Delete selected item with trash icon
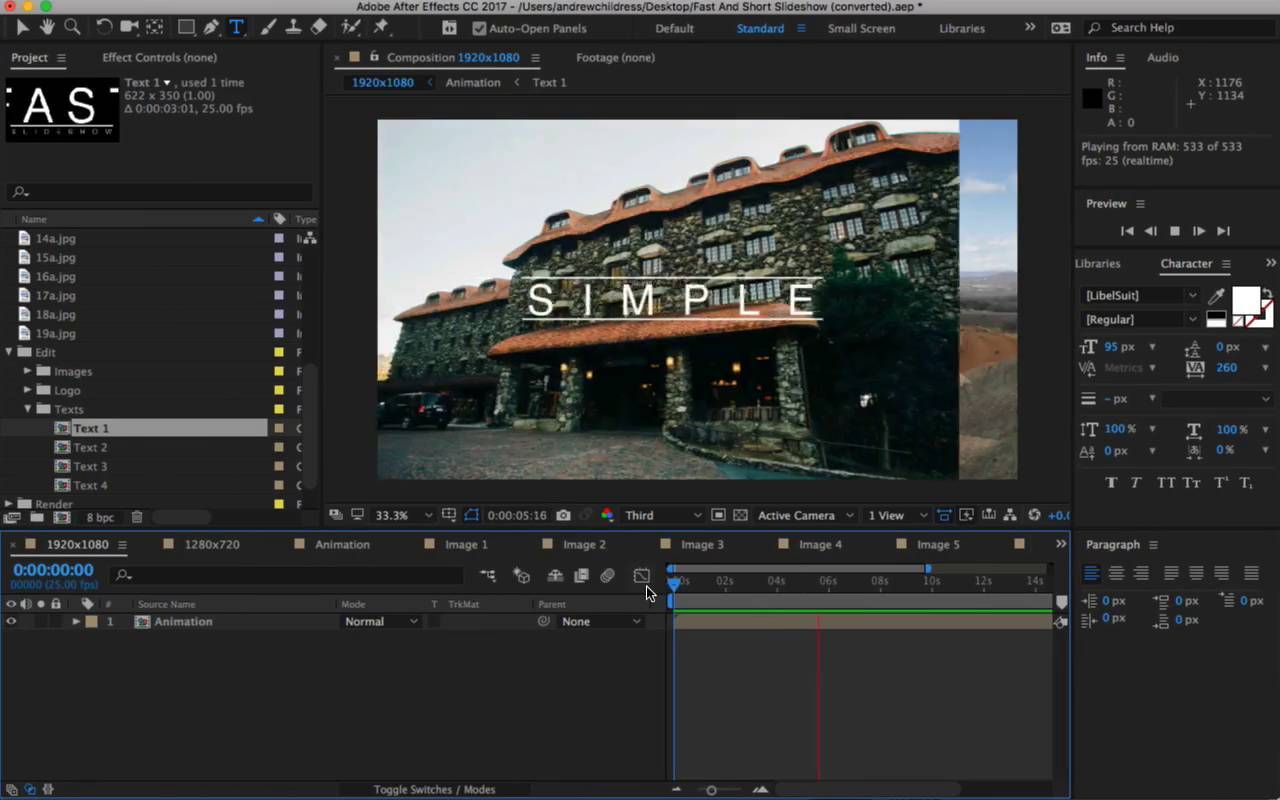 tap(137, 517)
